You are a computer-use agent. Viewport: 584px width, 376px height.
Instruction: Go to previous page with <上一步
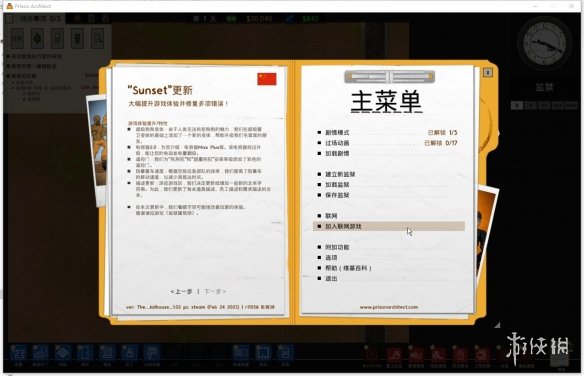(x=182, y=291)
